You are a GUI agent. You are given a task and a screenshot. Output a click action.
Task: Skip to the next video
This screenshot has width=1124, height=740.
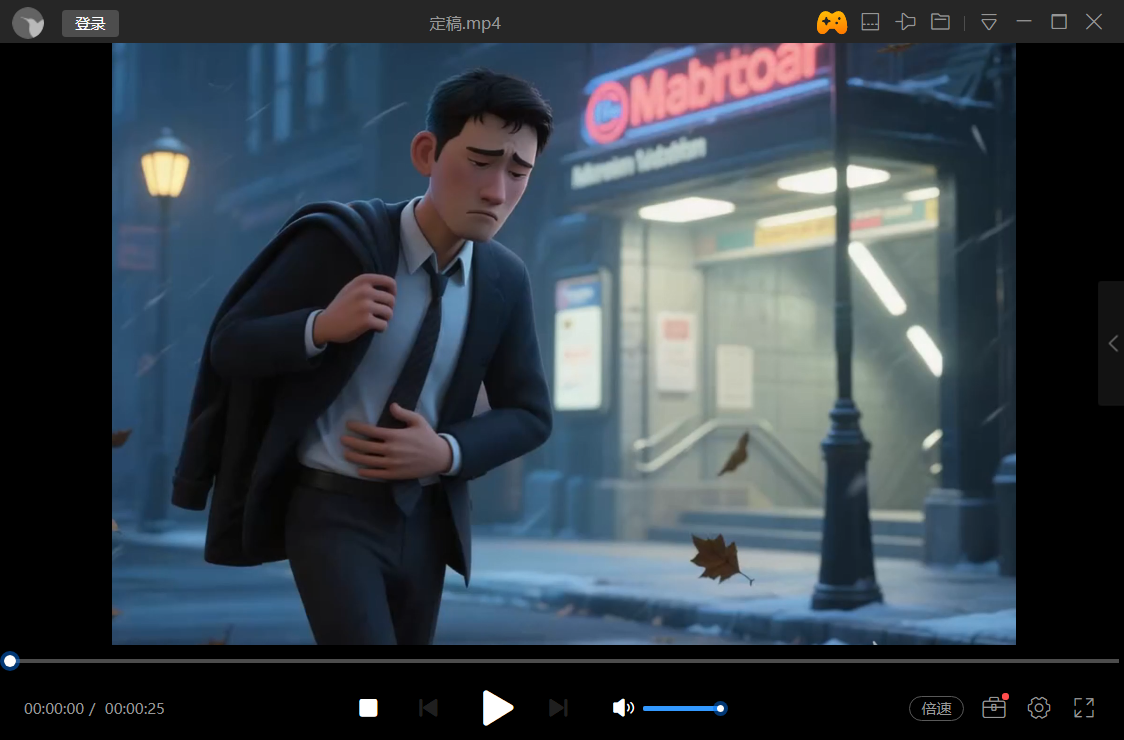click(558, 708)
